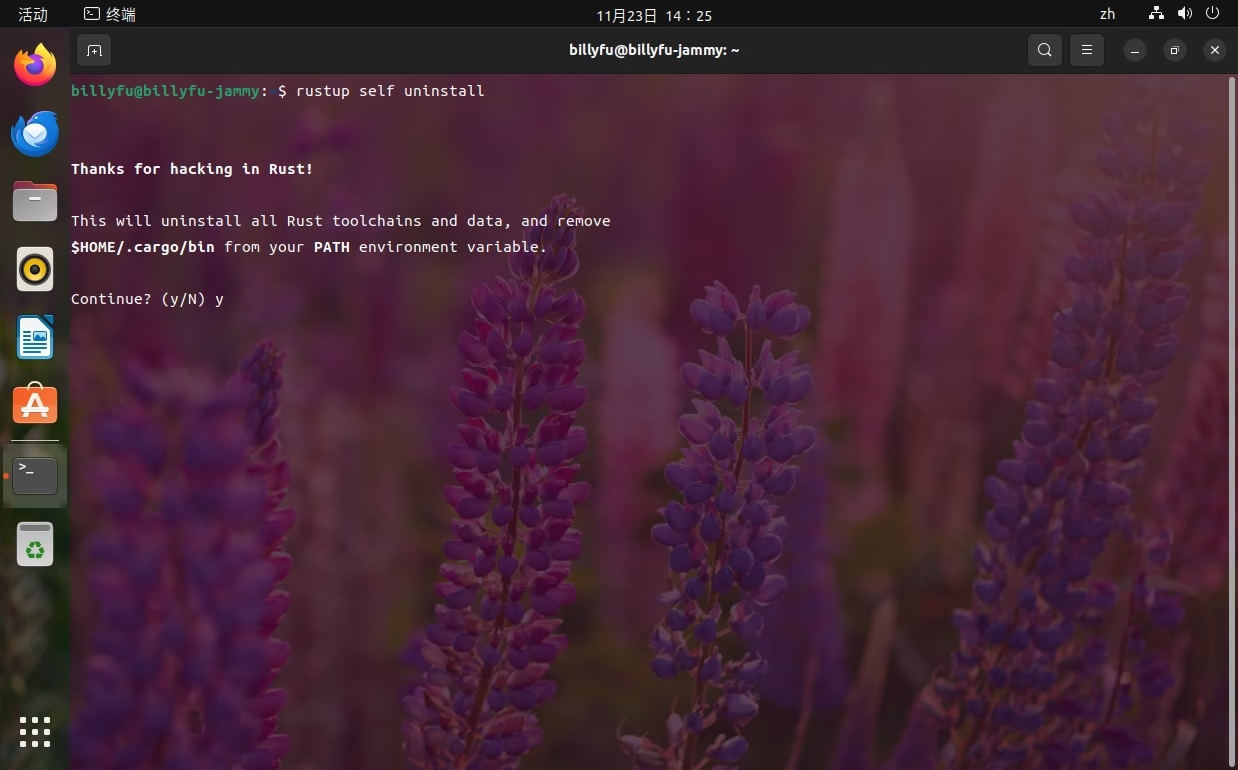Open the power menu icon

point(1213,14)
